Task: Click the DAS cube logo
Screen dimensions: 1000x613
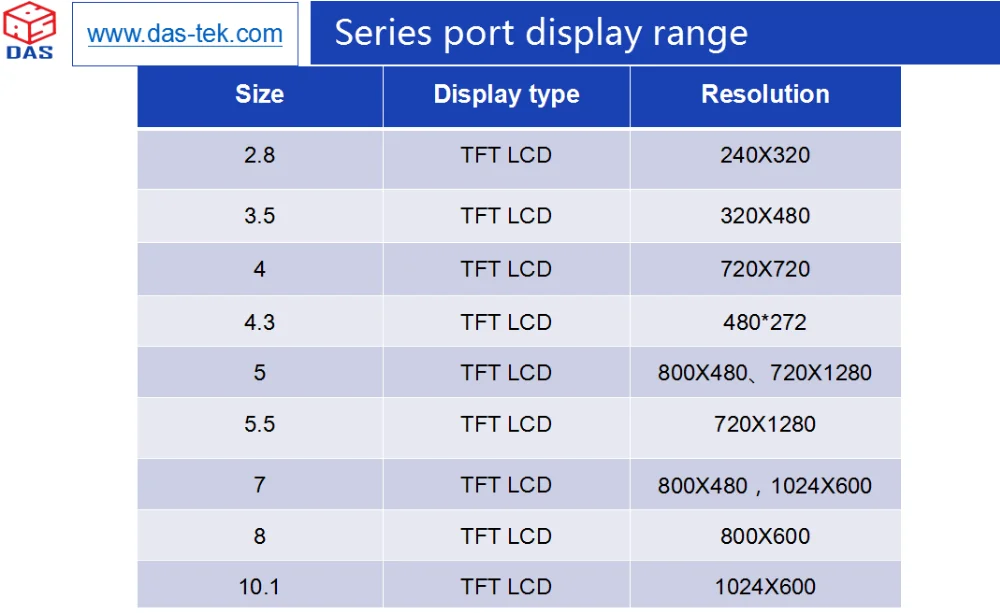Action: 29,31
